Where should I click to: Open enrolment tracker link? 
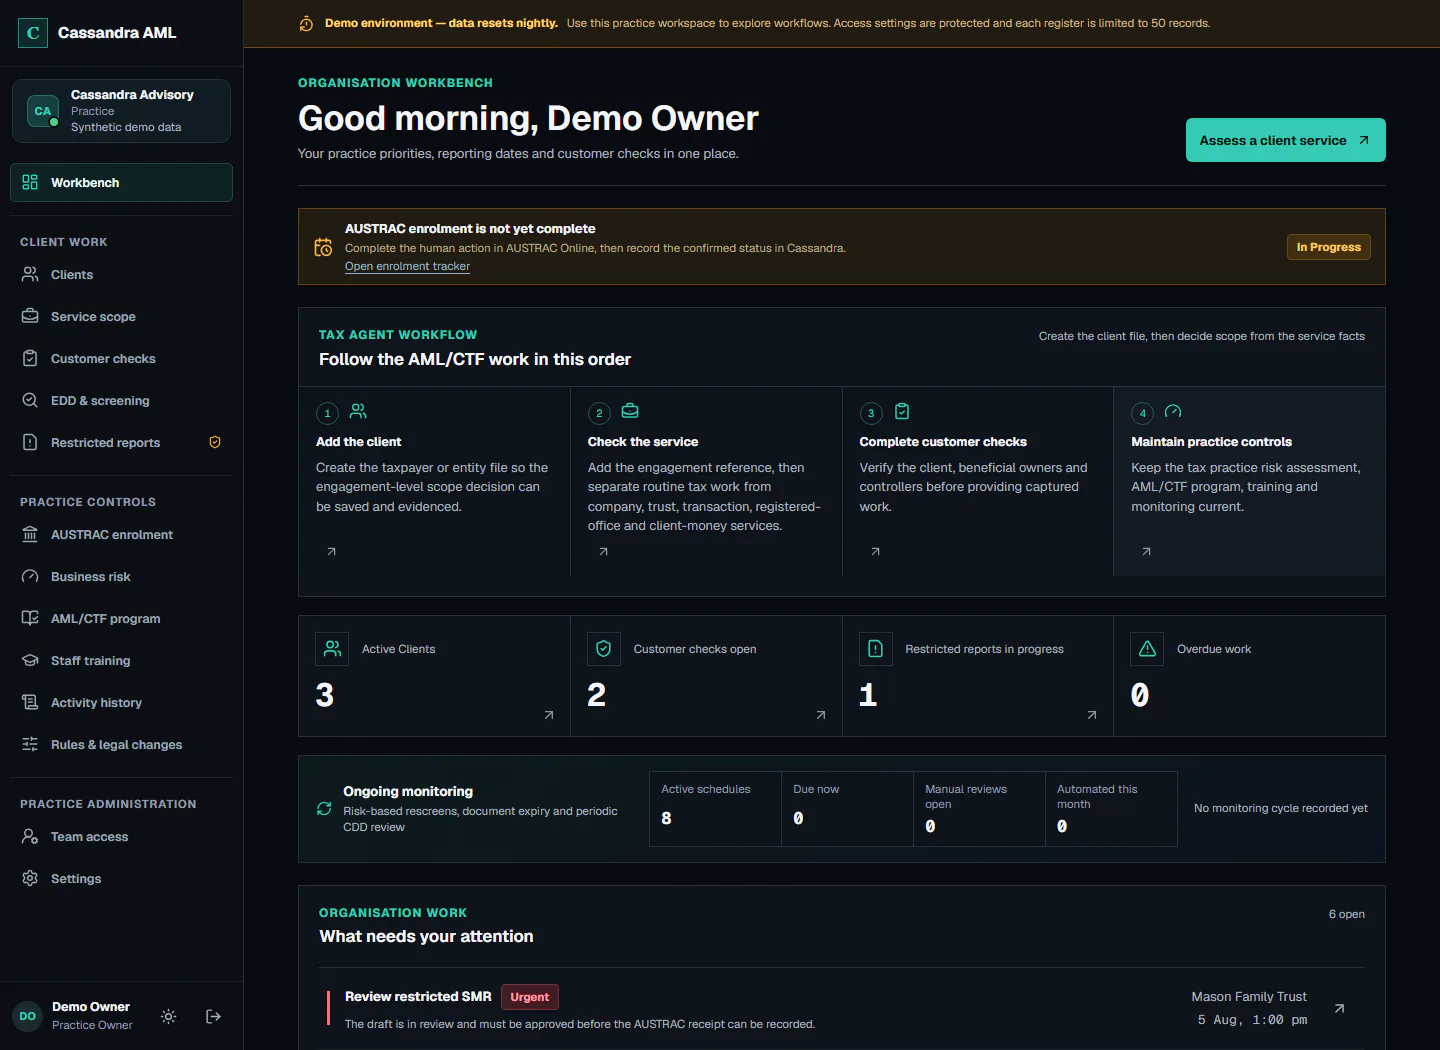(x=407, y=267)
